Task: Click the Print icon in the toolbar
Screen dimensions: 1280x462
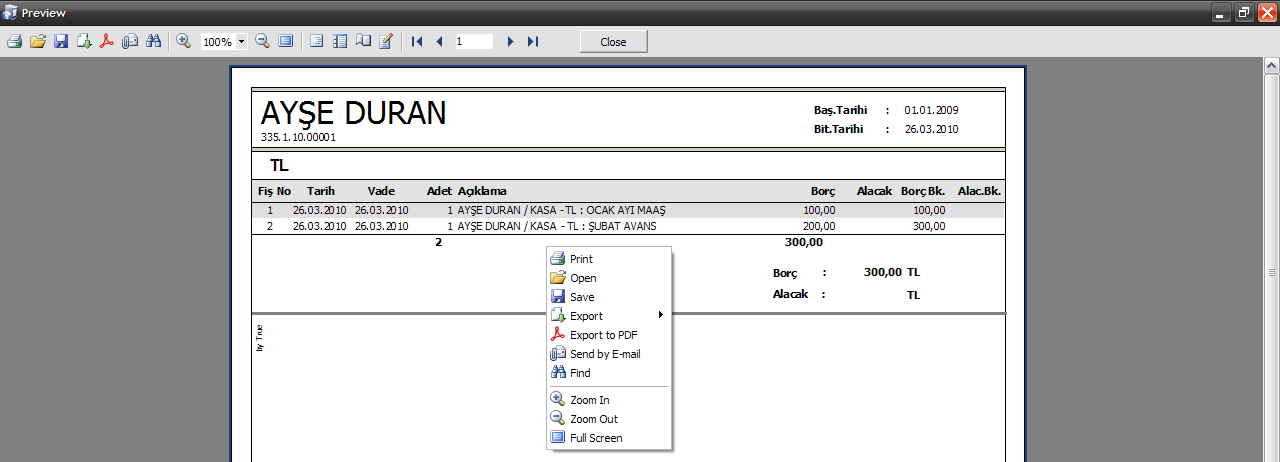Action: 14,42
